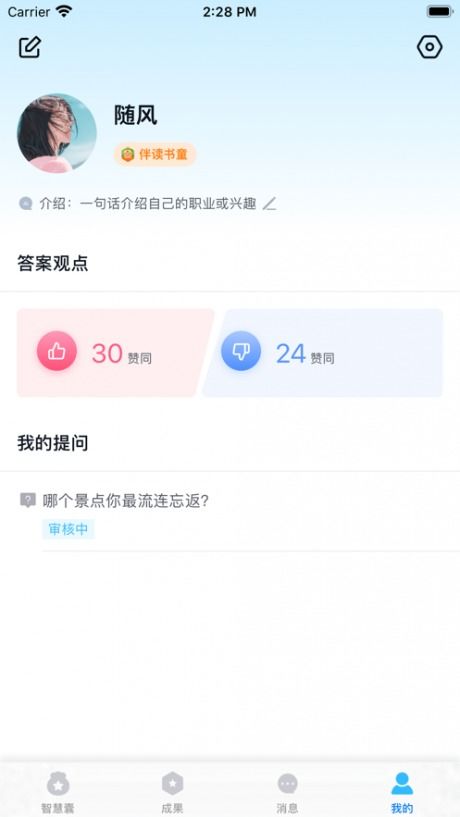Open the 24 赞同 blue card
The image size is (460, 817).
point(322,353)
